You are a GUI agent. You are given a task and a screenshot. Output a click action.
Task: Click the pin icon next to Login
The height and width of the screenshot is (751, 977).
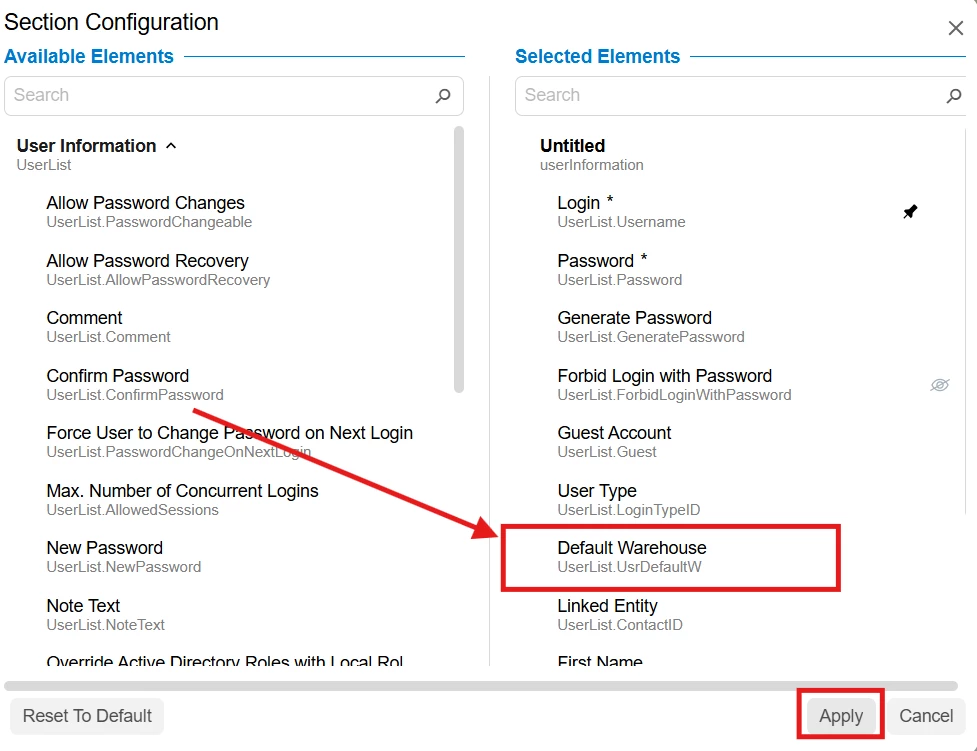pyautogui.click(x=910, y=212)
